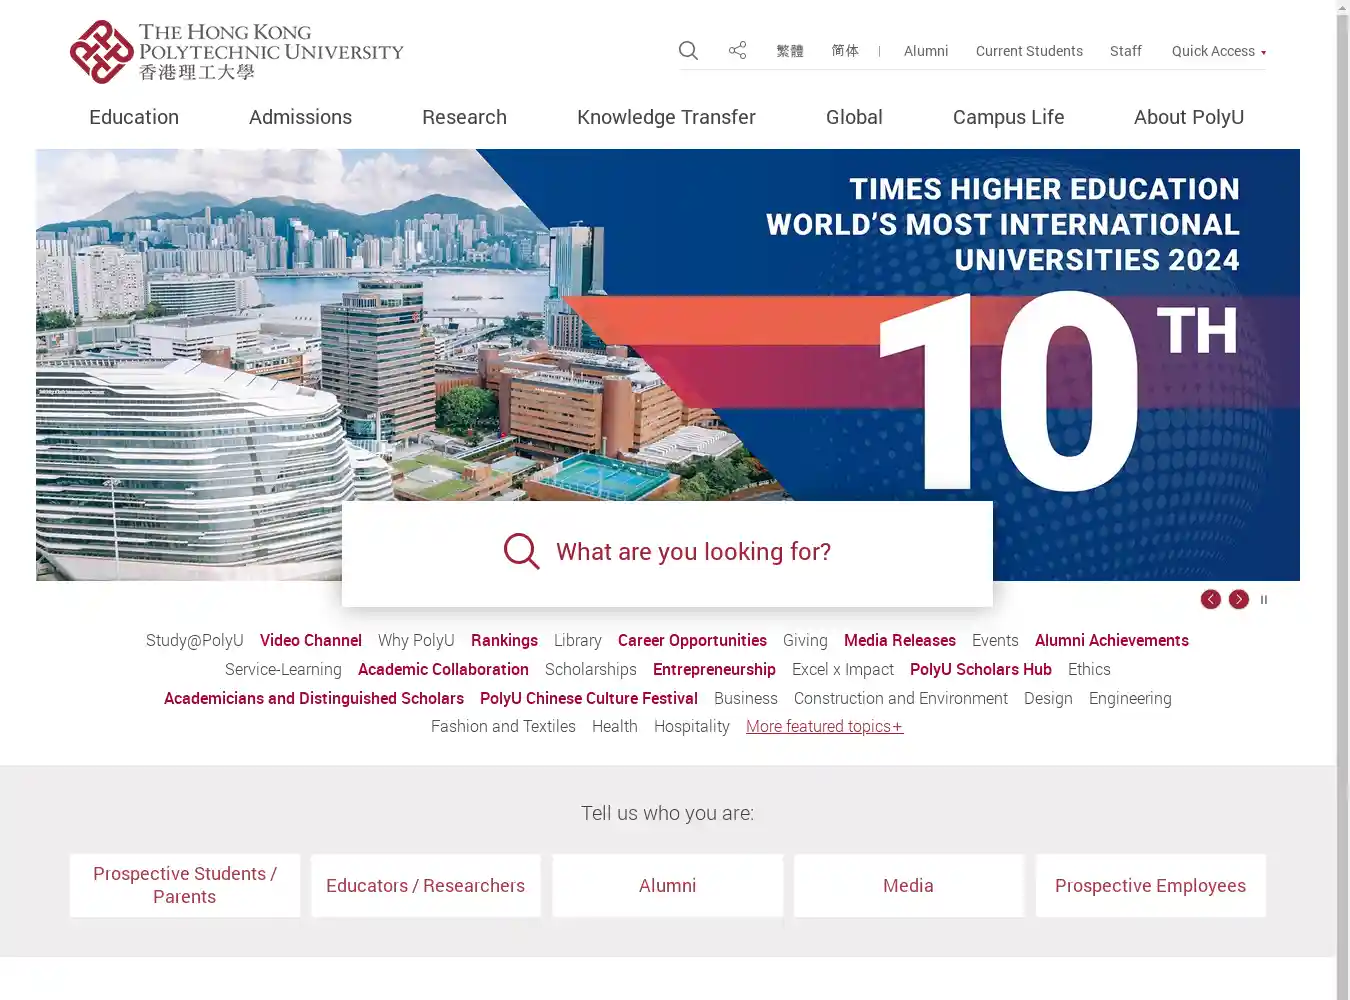The image size is (1350, 1000).
Task: Click the 'What are you looking for?' search box
Action: click(667, 553)
